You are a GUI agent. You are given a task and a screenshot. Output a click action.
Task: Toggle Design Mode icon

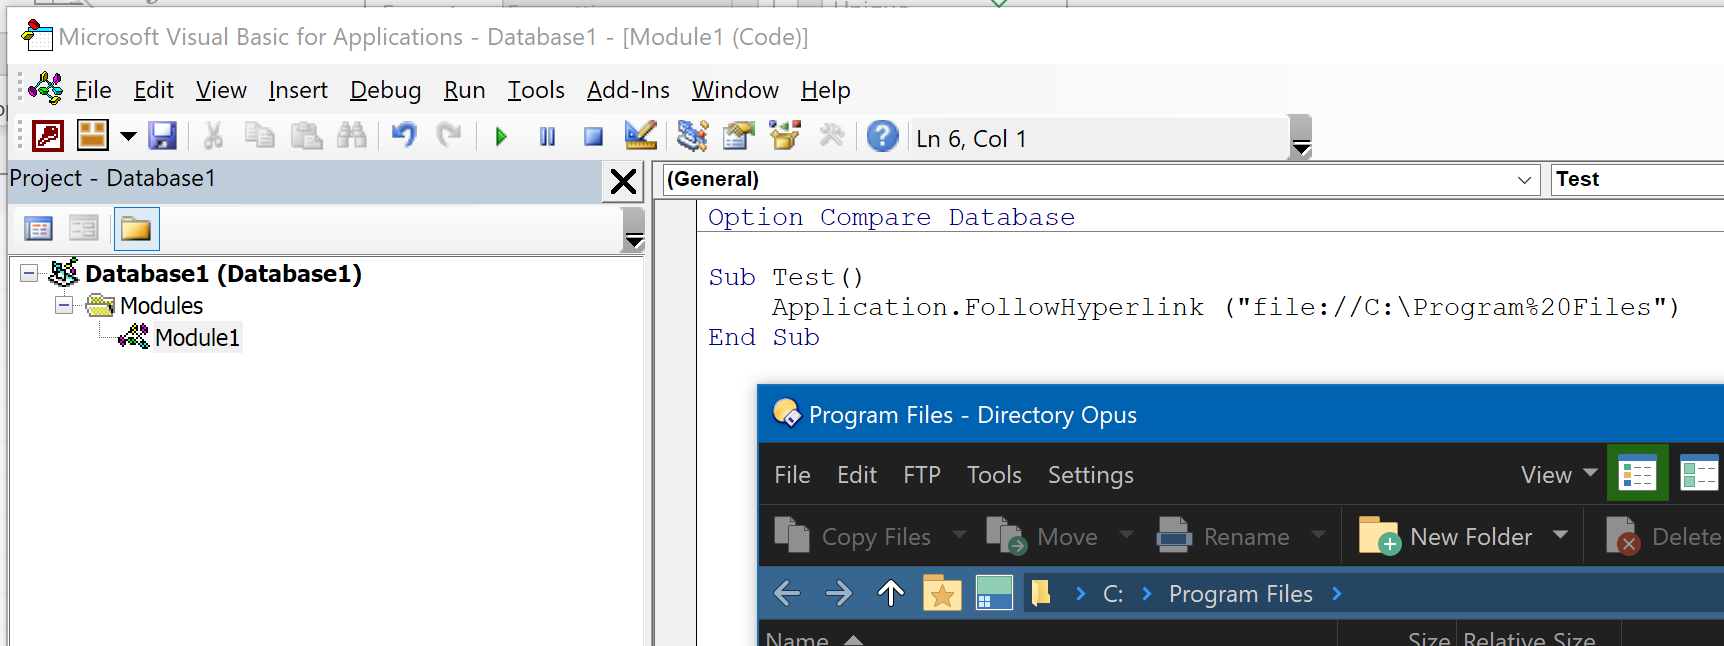pos(640,135)
